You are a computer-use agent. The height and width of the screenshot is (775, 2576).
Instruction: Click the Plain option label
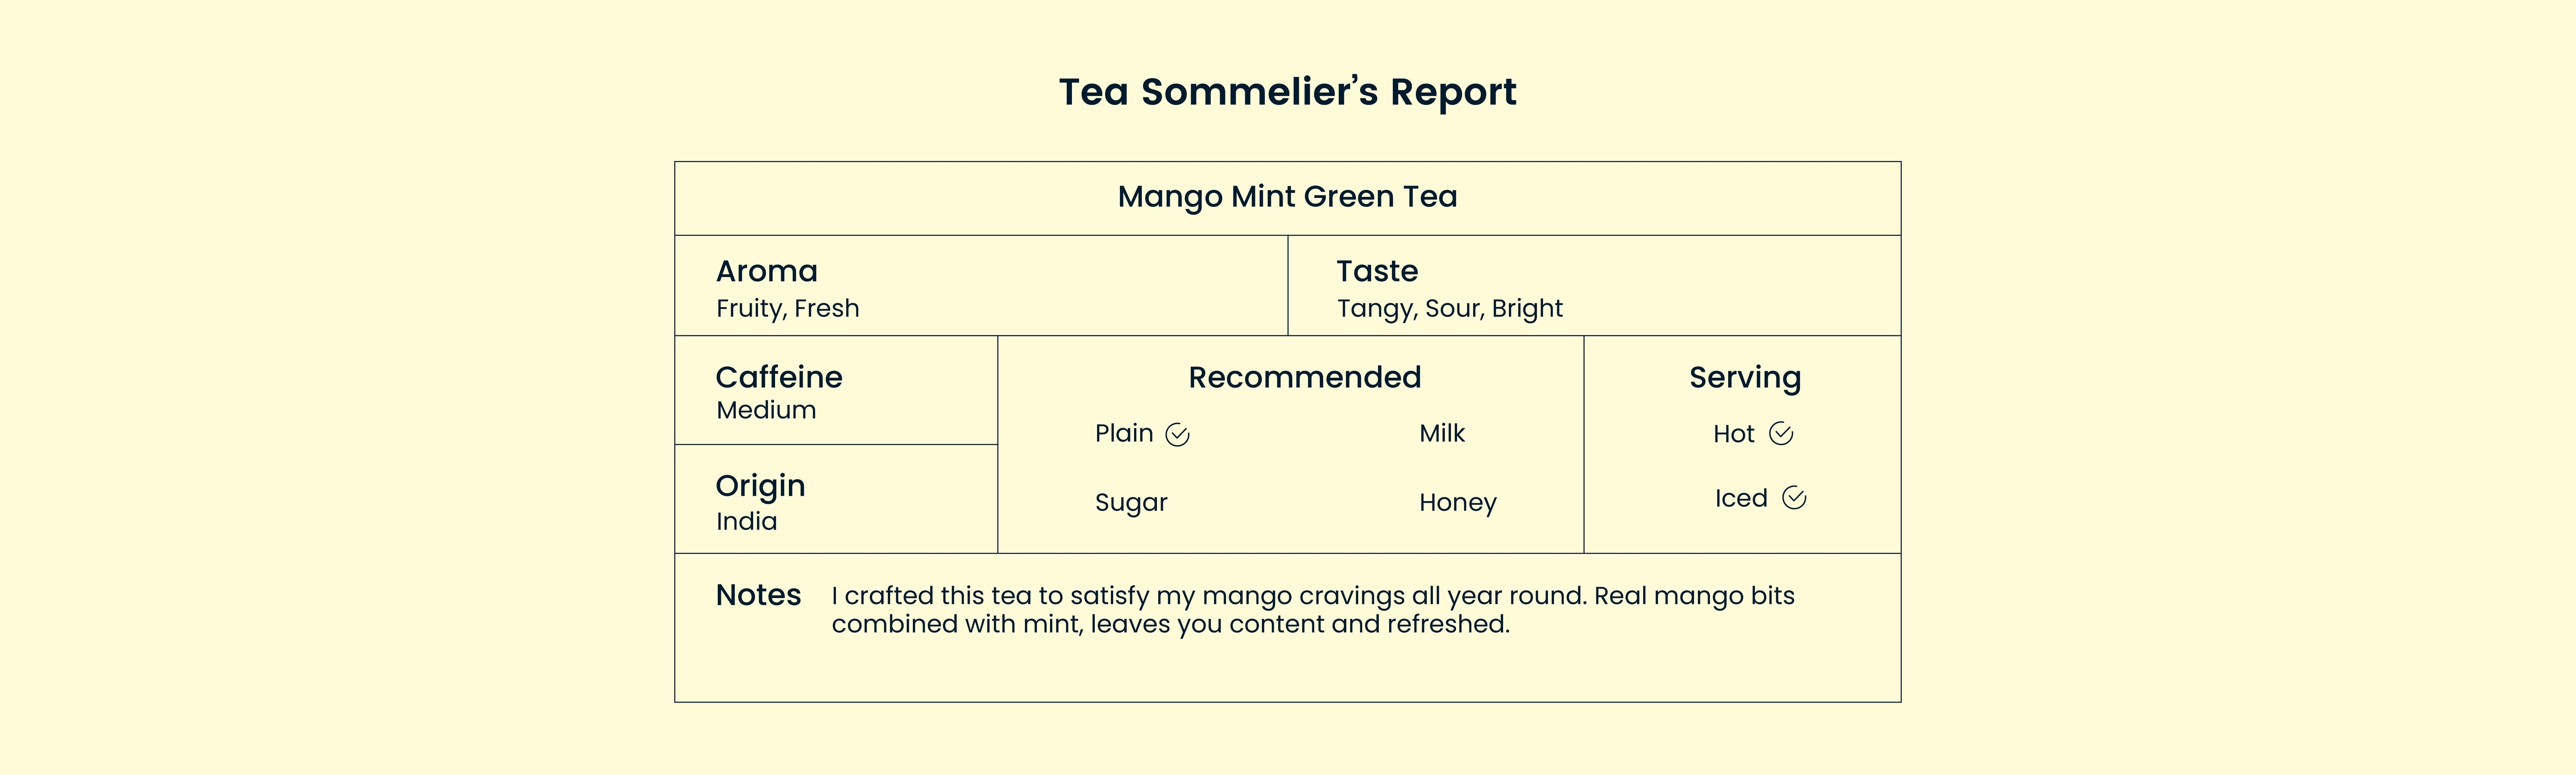[x=1123, y=434]
